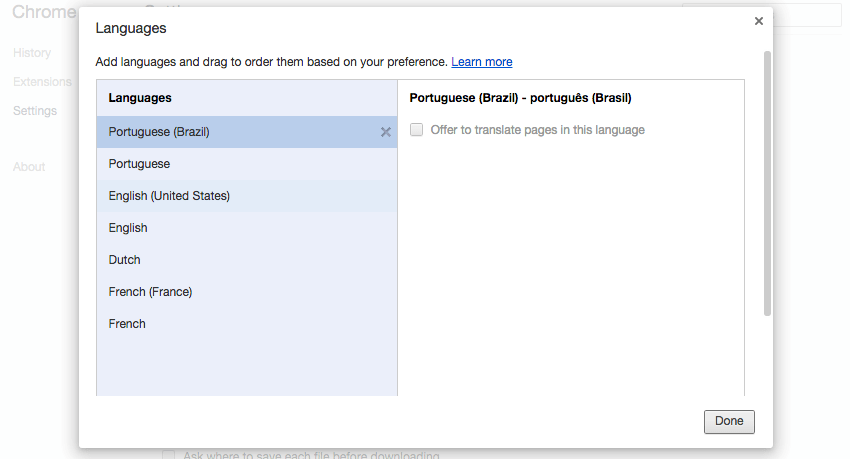Viewport: 850px width, 459px height.
Task: Choose English (United States) from the list
Action: point(169,196)
